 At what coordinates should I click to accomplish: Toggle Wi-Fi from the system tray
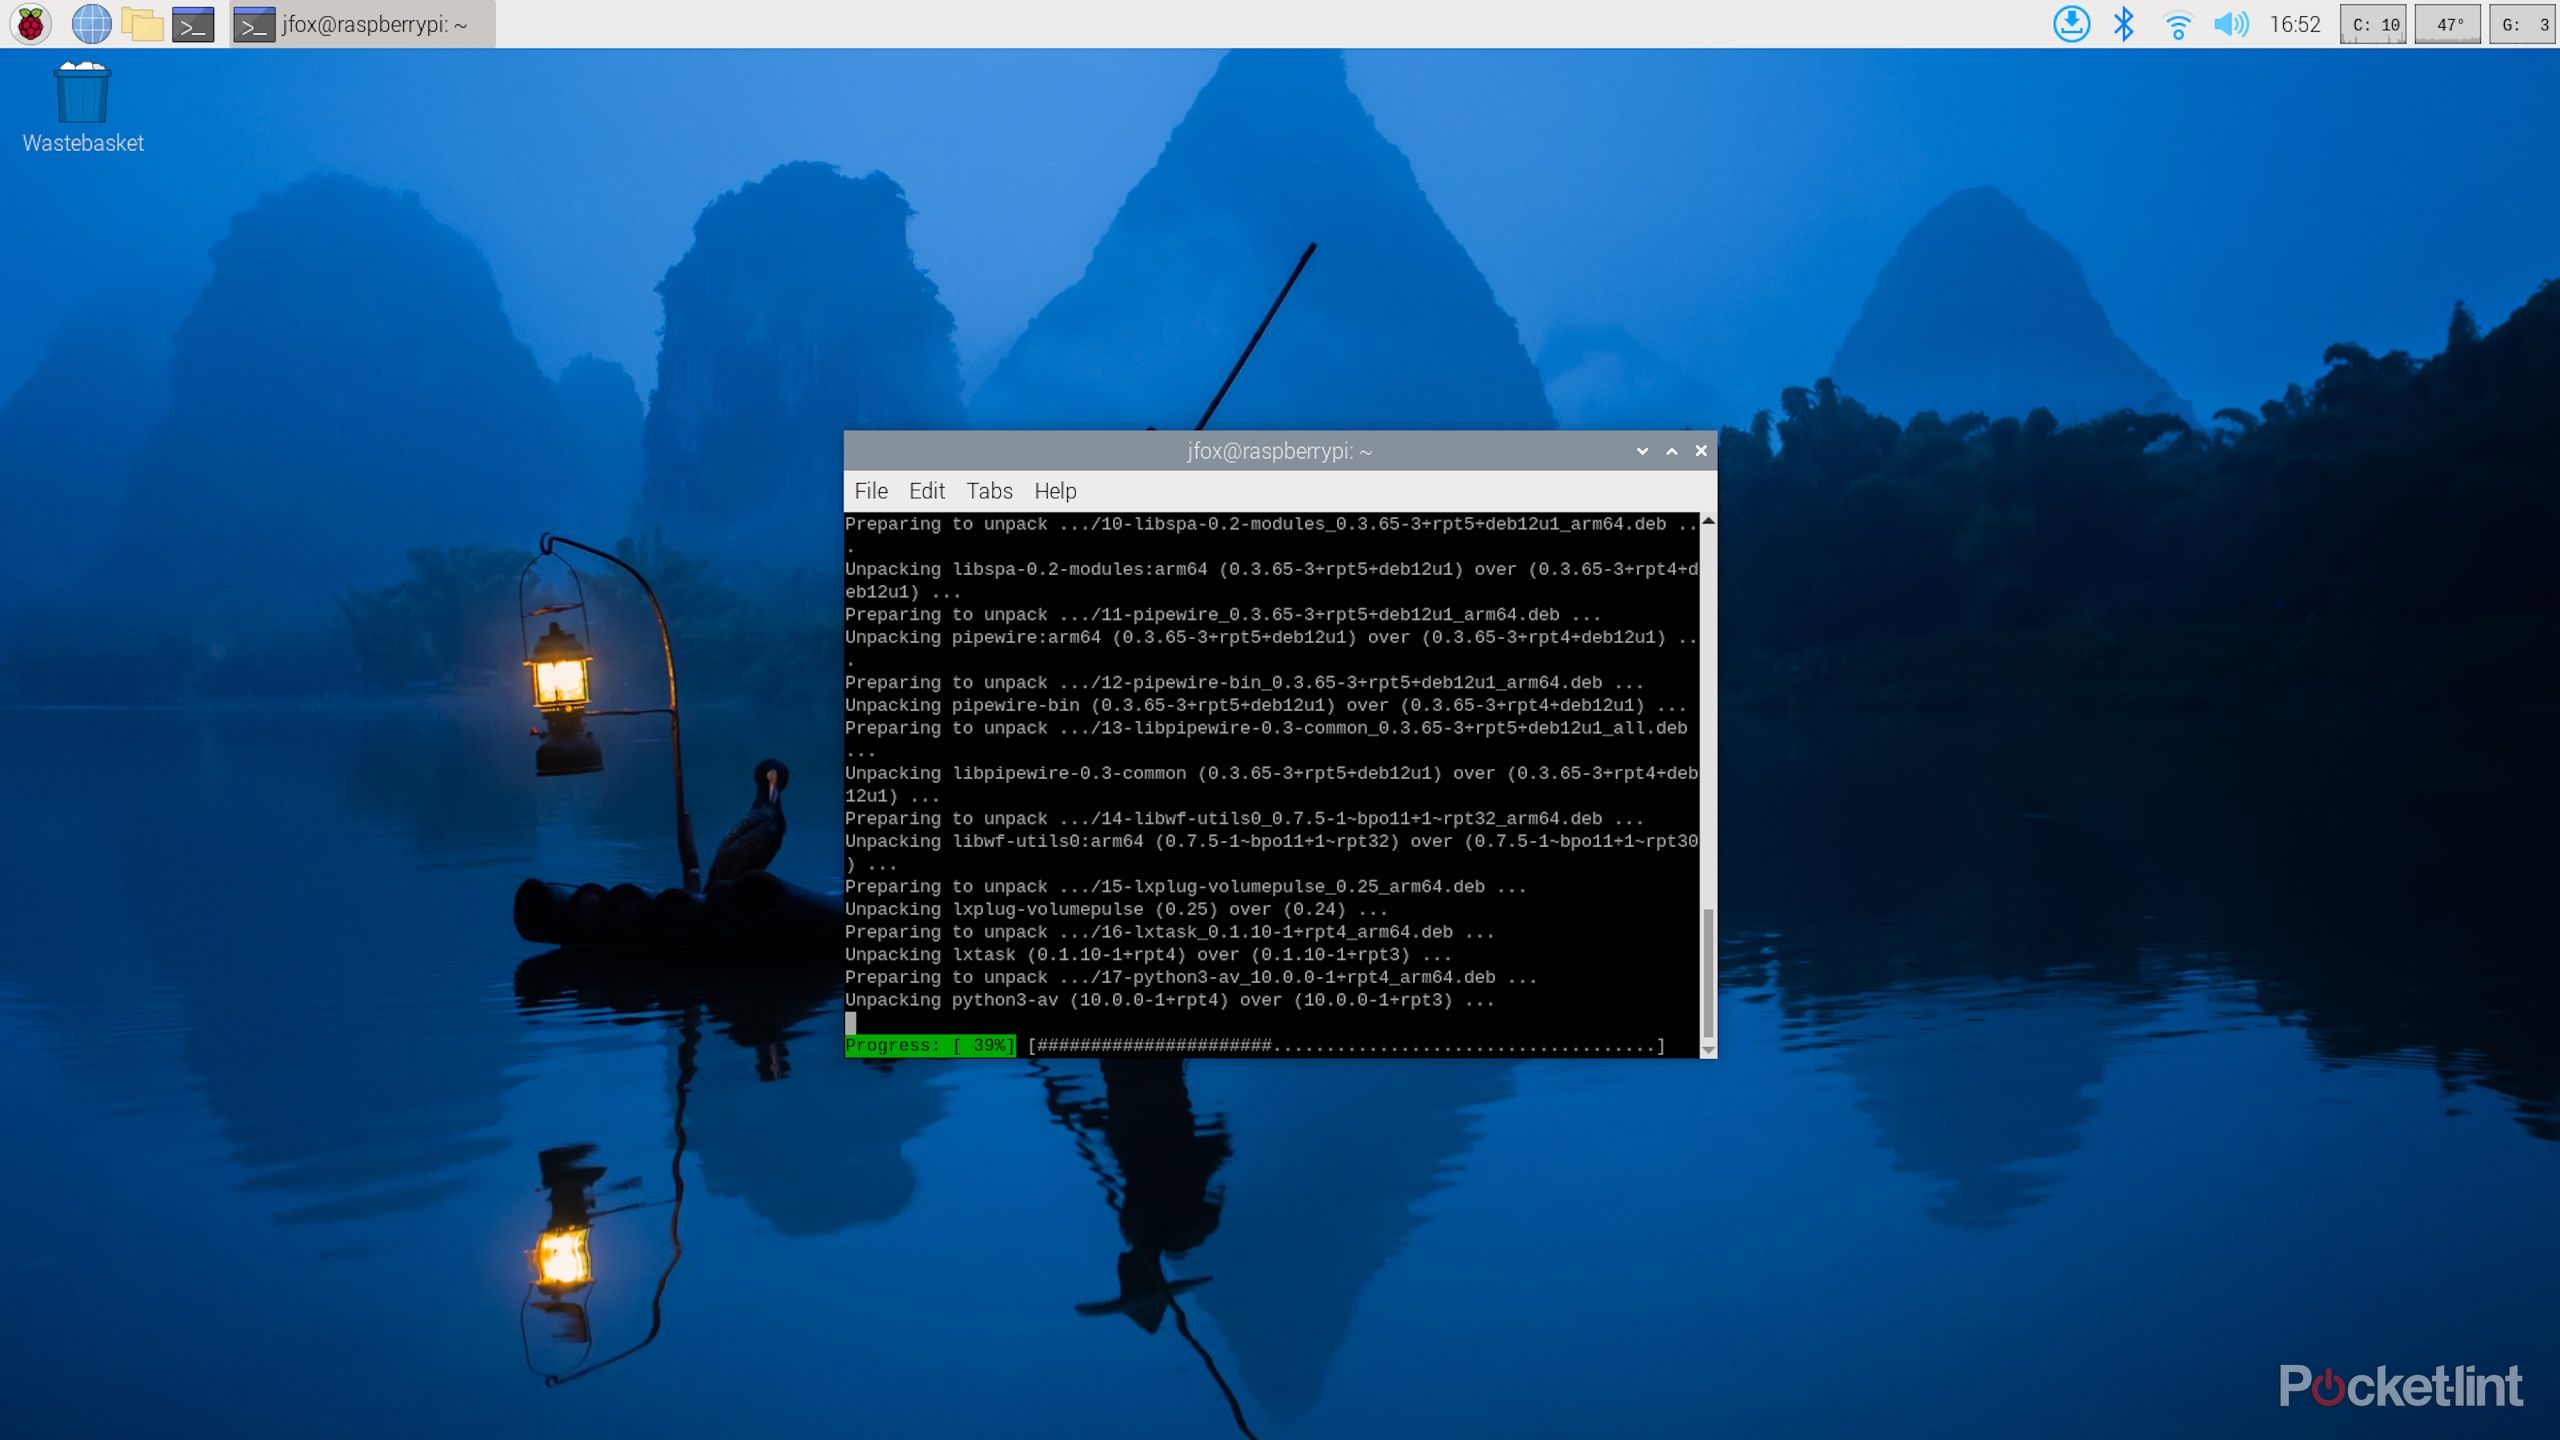click(2178, 23)
